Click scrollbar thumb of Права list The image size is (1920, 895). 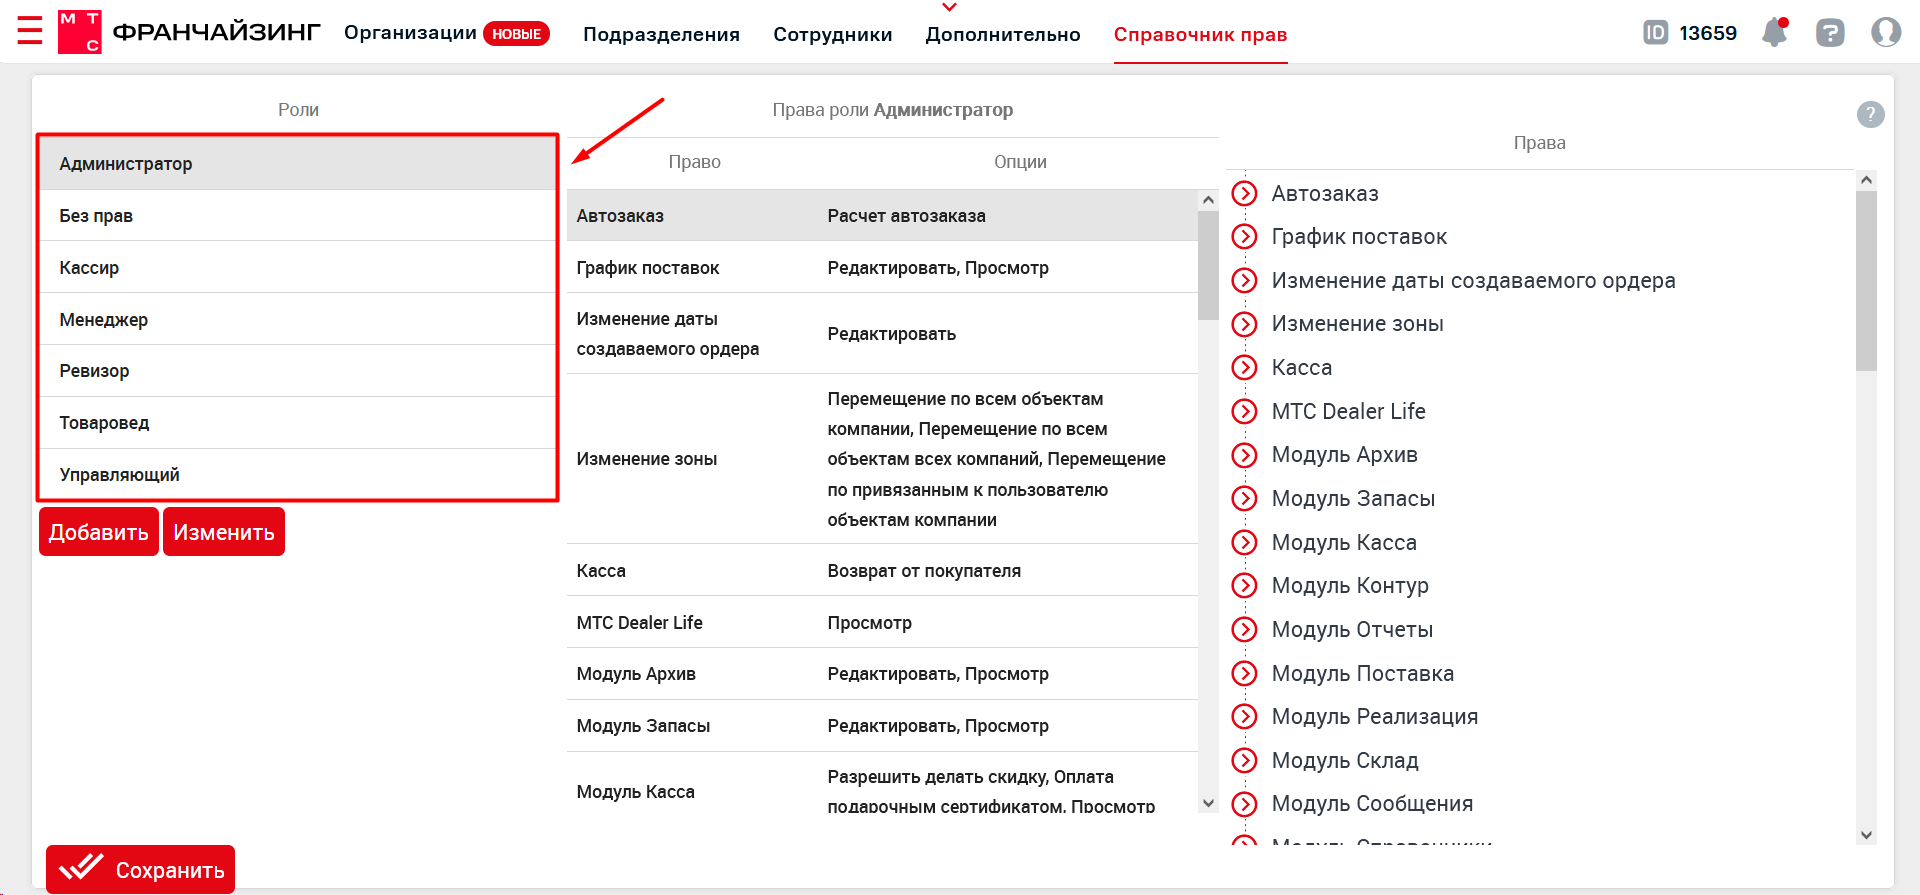click(1866, 280)
